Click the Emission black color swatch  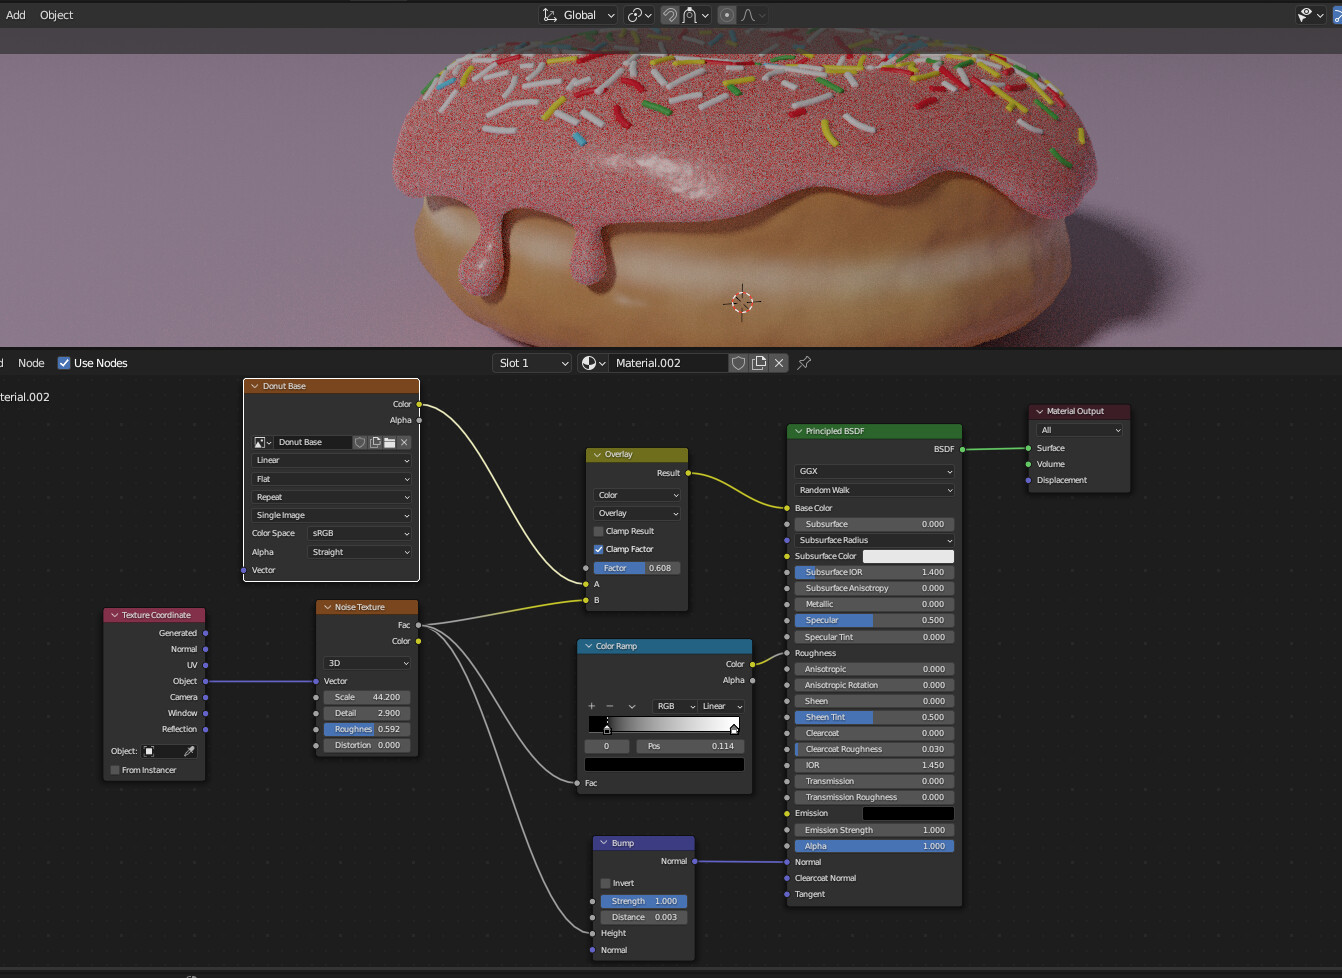(x=908, y=813)
